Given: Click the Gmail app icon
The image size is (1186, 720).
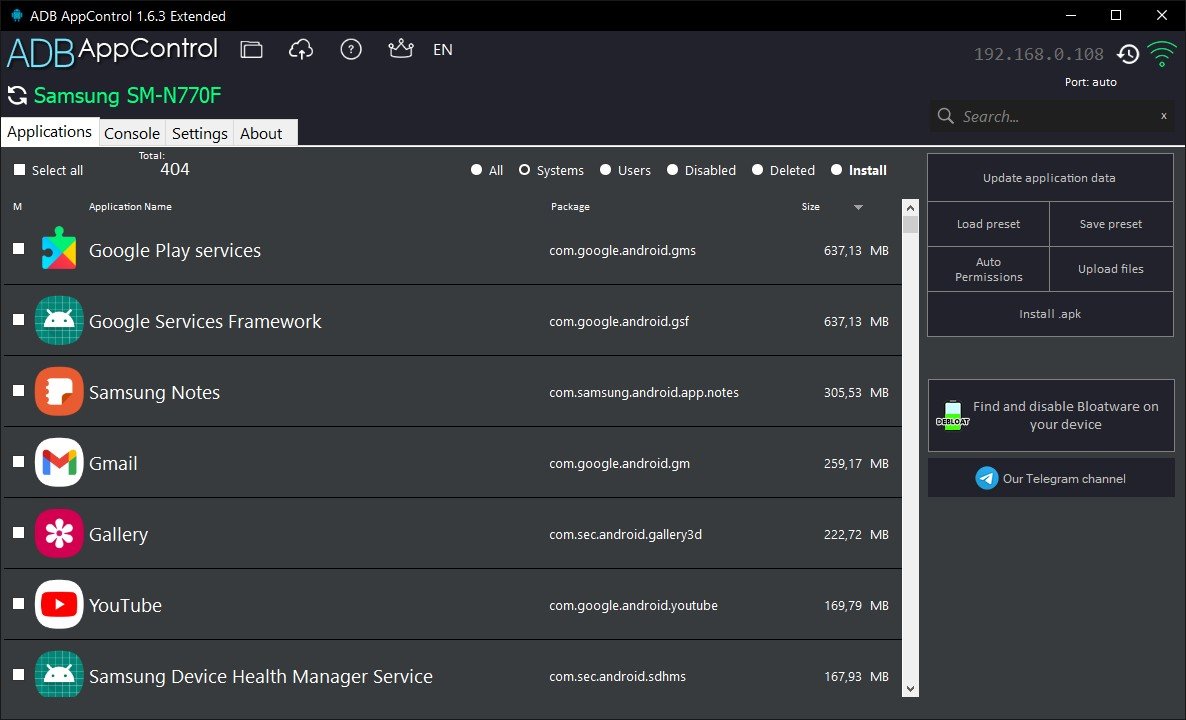Looking at the screenshot, I should (x=59, y=462).
